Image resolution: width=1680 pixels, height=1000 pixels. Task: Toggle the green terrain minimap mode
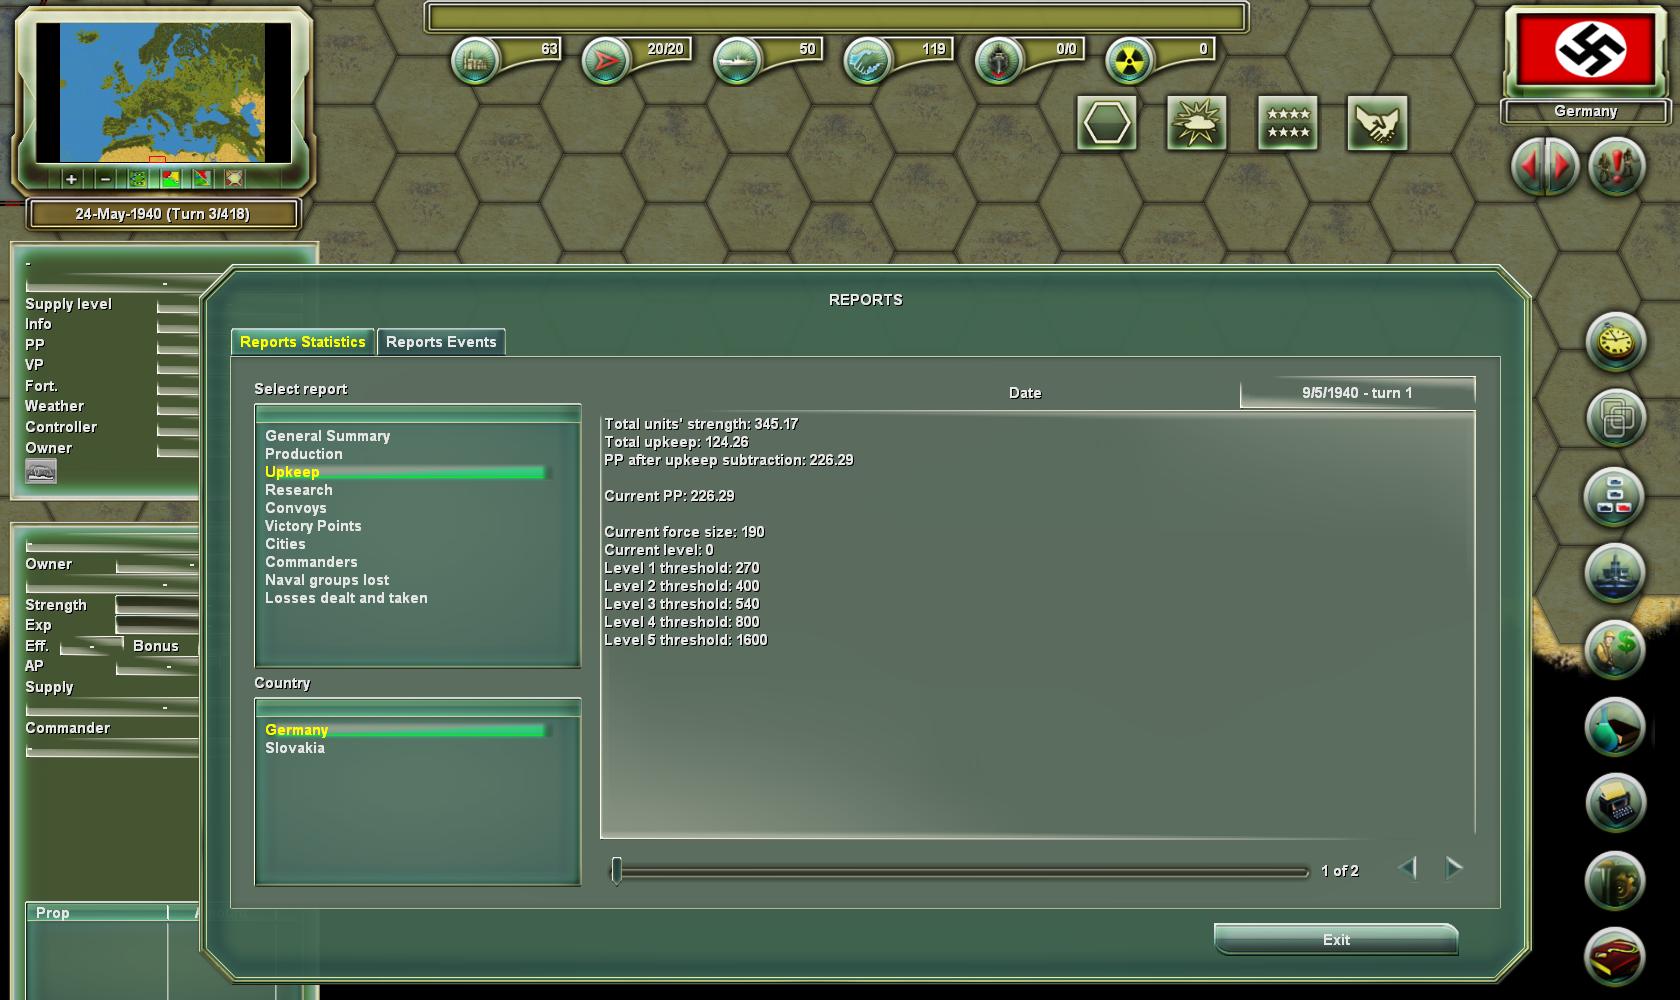point(138,179)
